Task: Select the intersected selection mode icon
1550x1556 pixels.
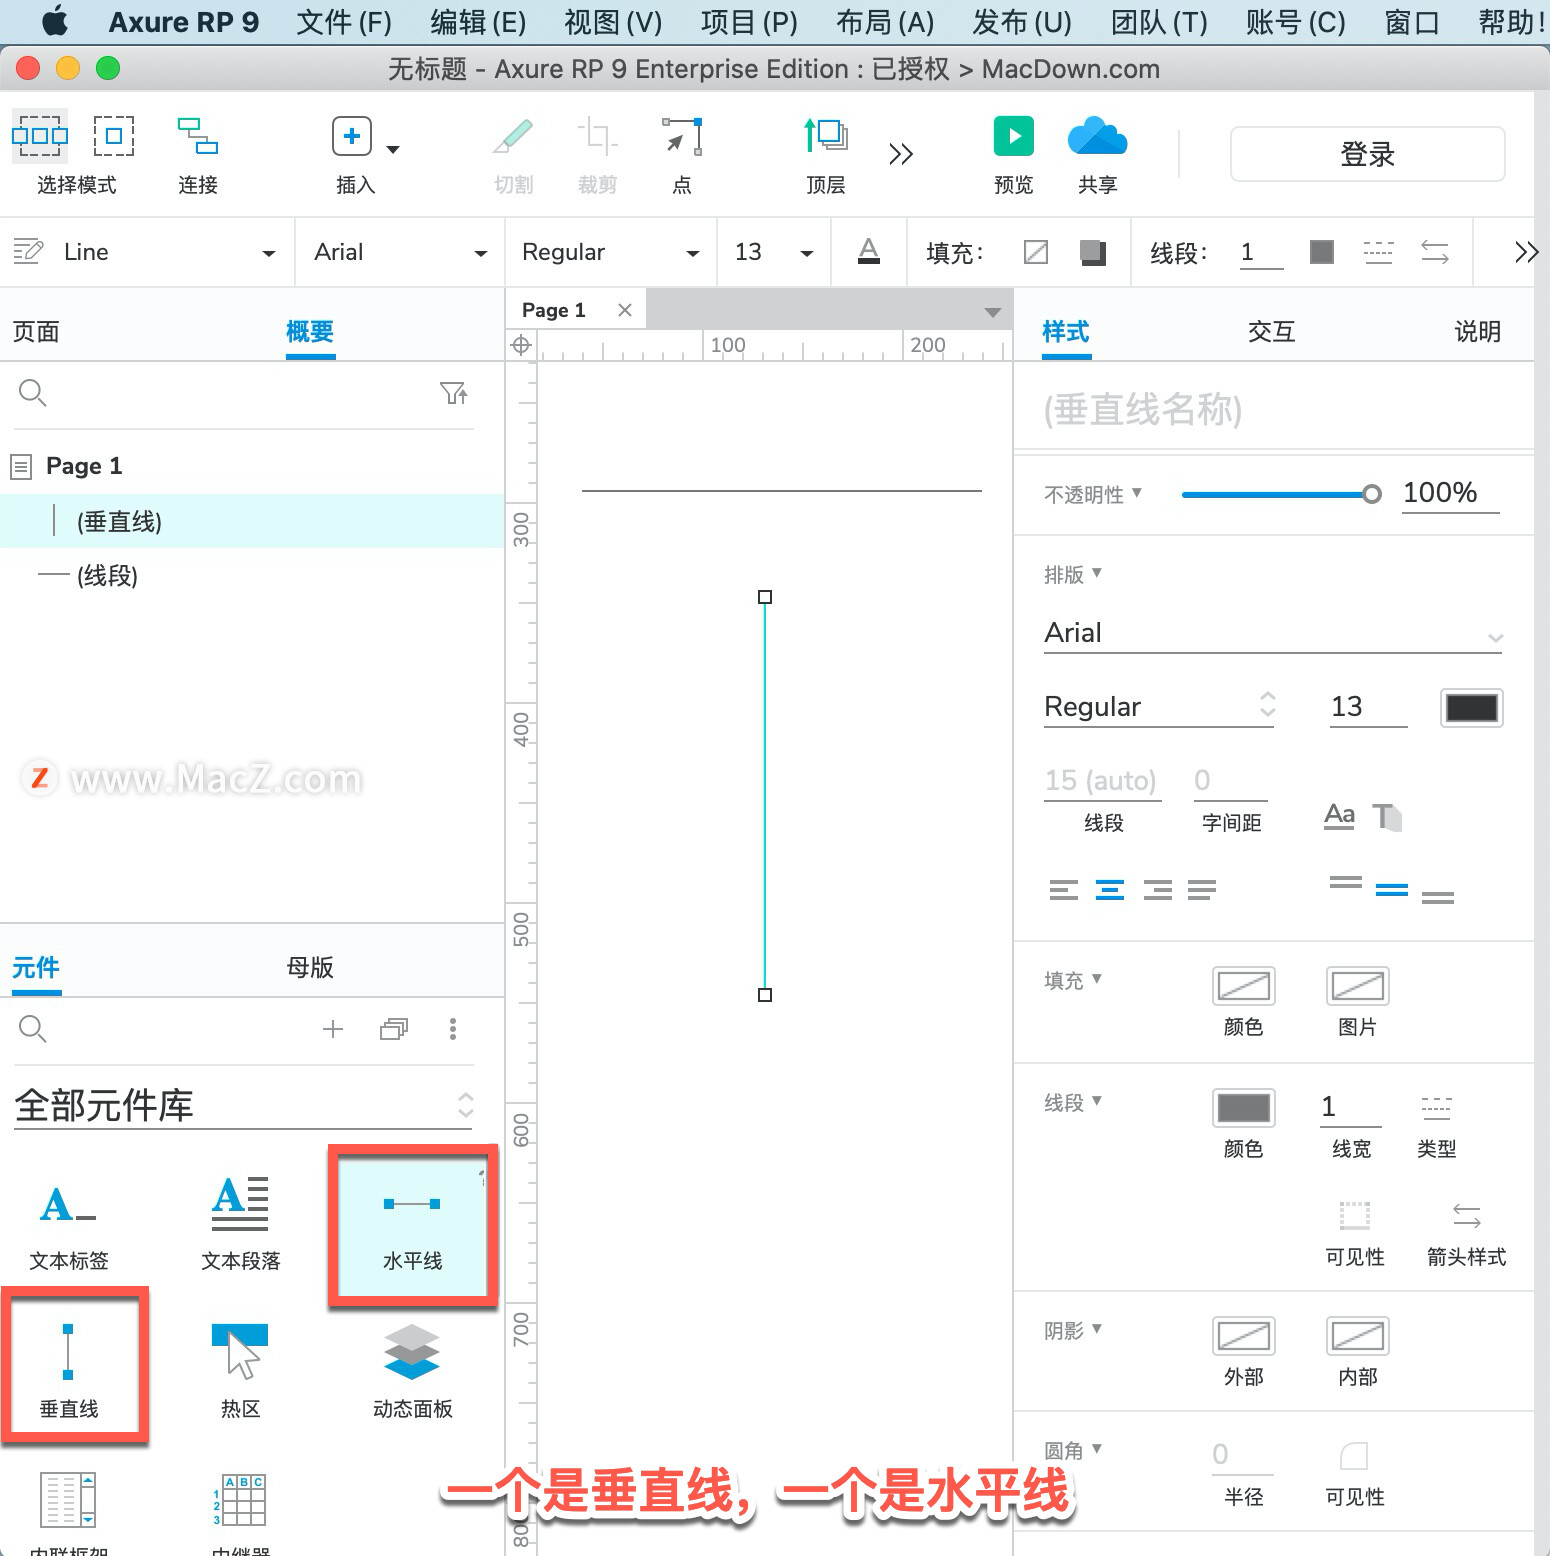Action: (40, 136)
